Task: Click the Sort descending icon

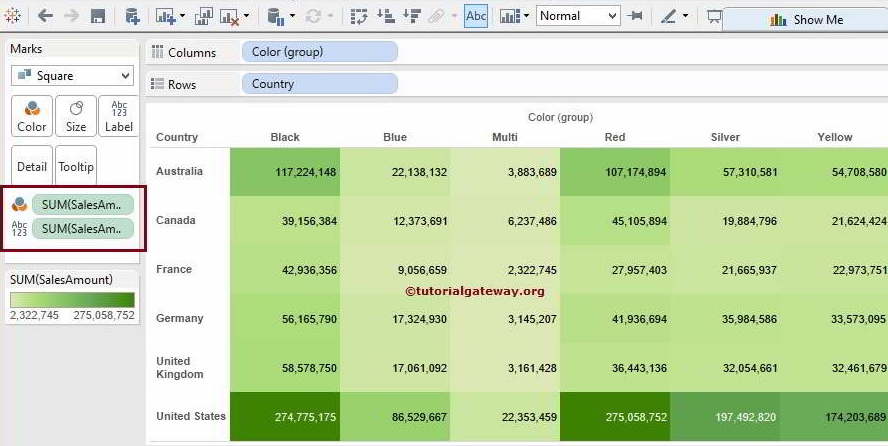Action: point(412,16)
